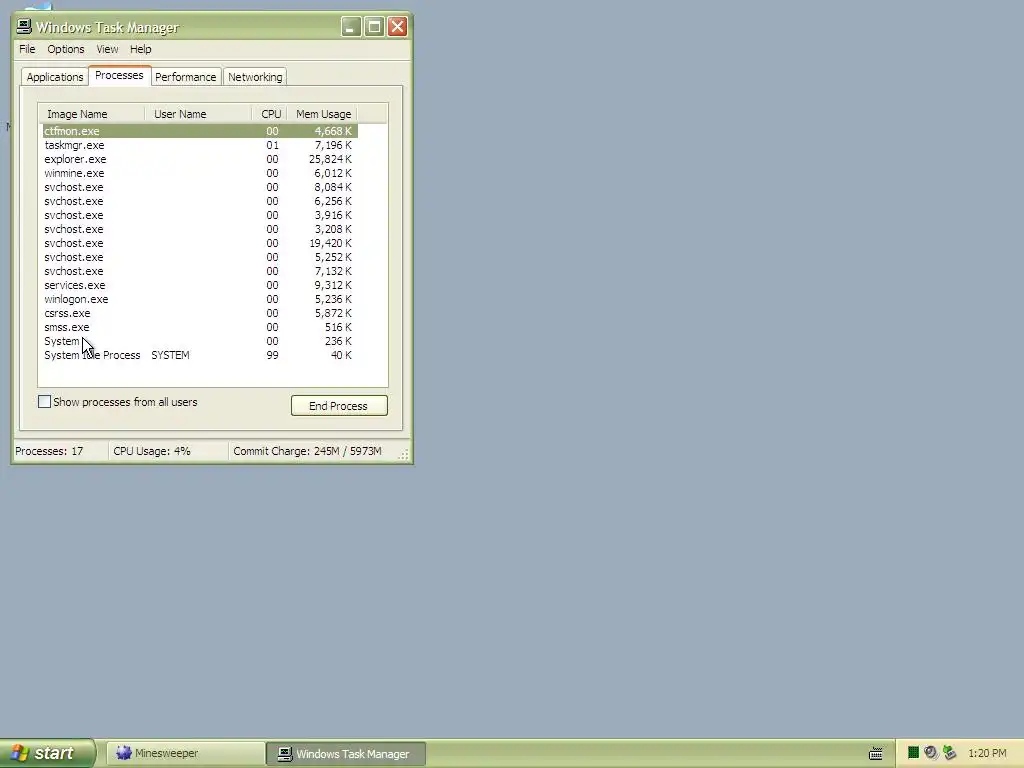Close the Windows Task Manager window

tap(397, 27)
